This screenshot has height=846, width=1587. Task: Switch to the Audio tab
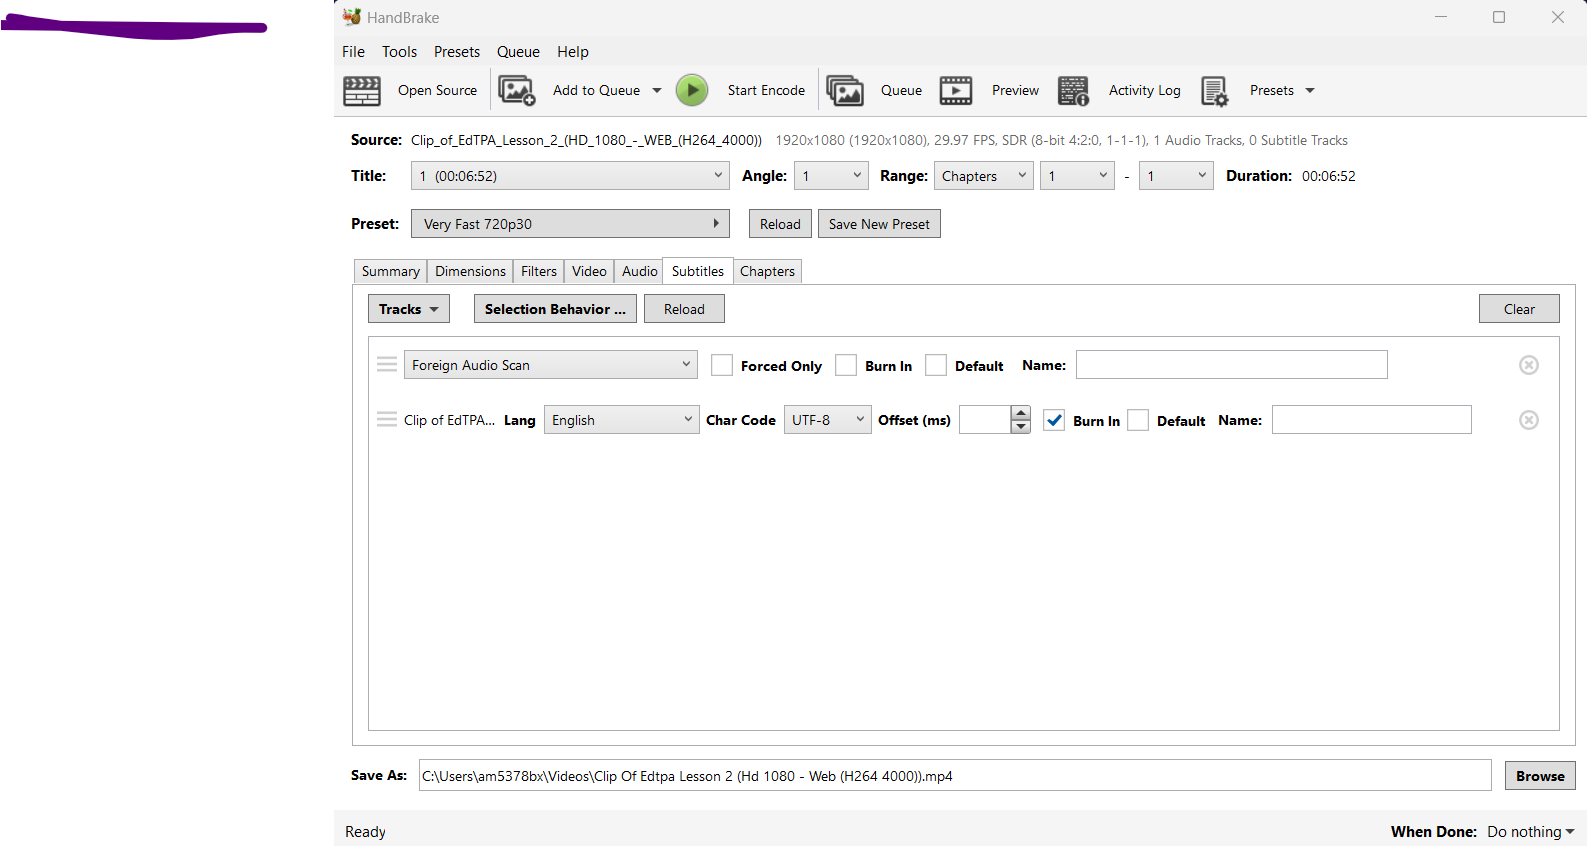(639, 271)
